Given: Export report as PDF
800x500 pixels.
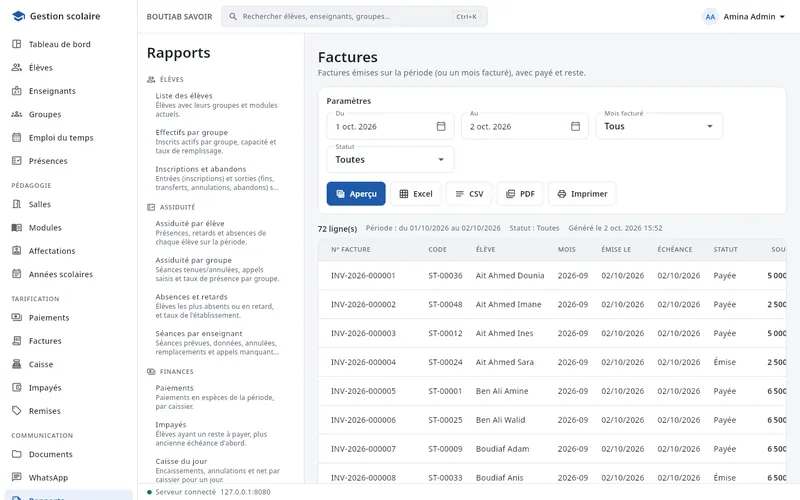Looking at the screenshot, I should 520,194.
